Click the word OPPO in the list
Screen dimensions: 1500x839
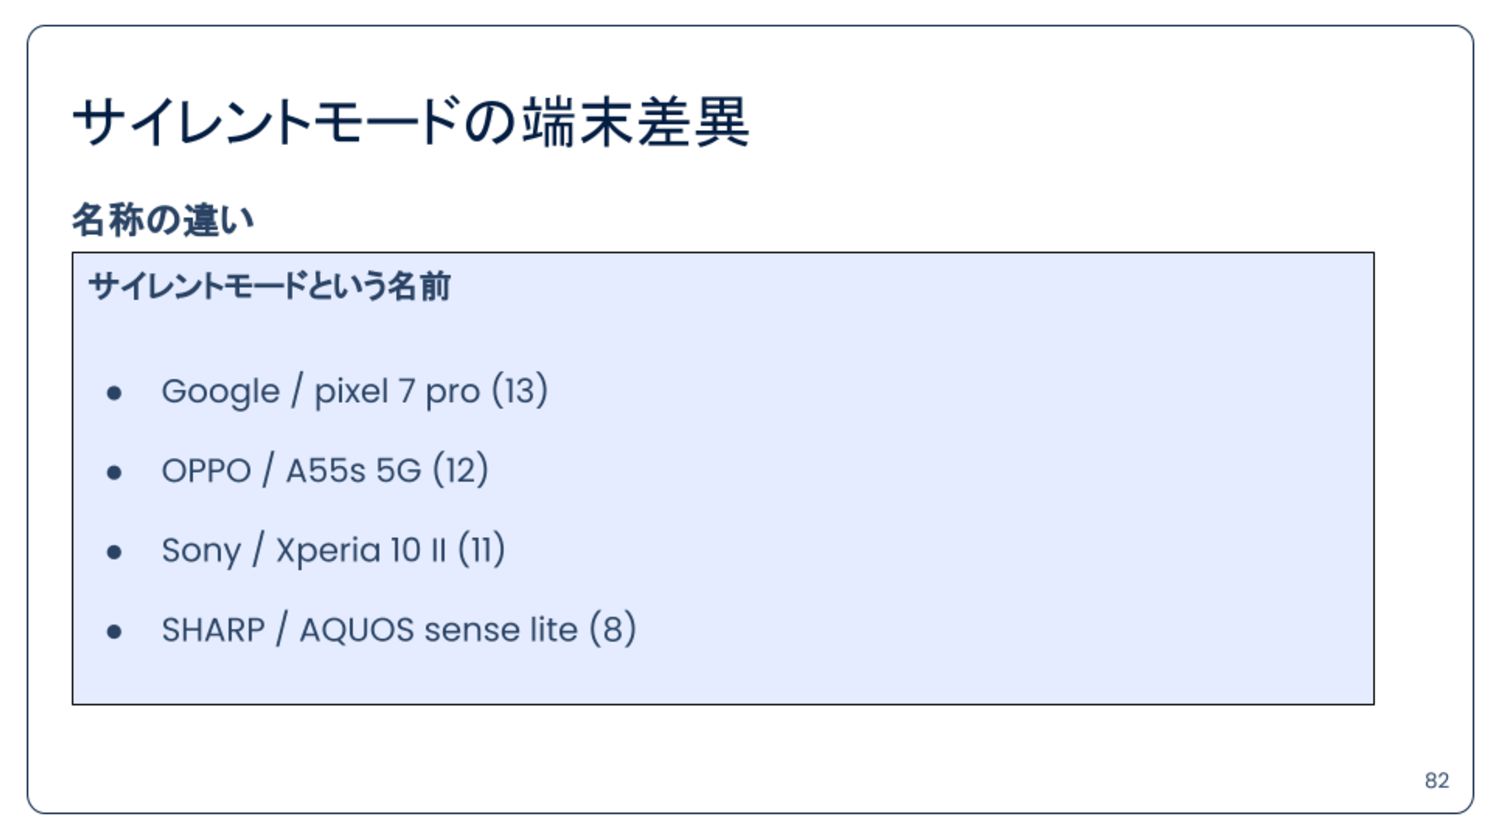pyautogui.click(x=206, y=471)
